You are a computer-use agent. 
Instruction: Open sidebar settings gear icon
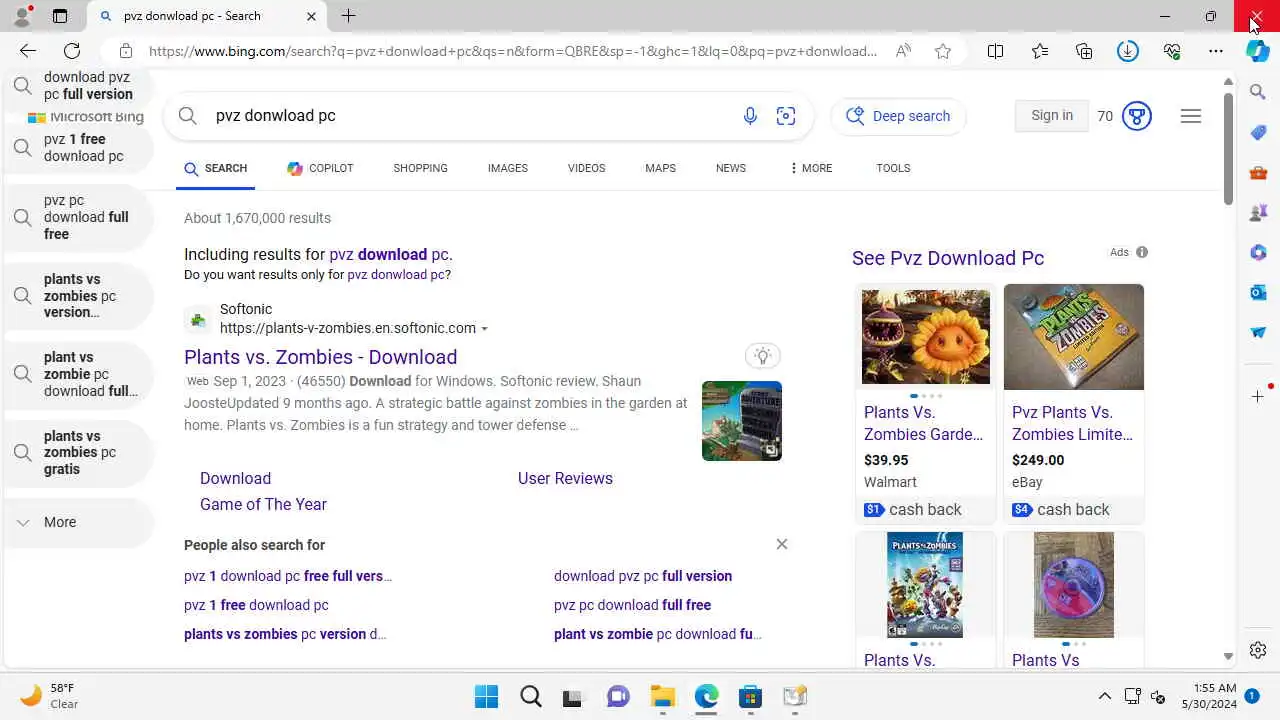(1258, 650)
